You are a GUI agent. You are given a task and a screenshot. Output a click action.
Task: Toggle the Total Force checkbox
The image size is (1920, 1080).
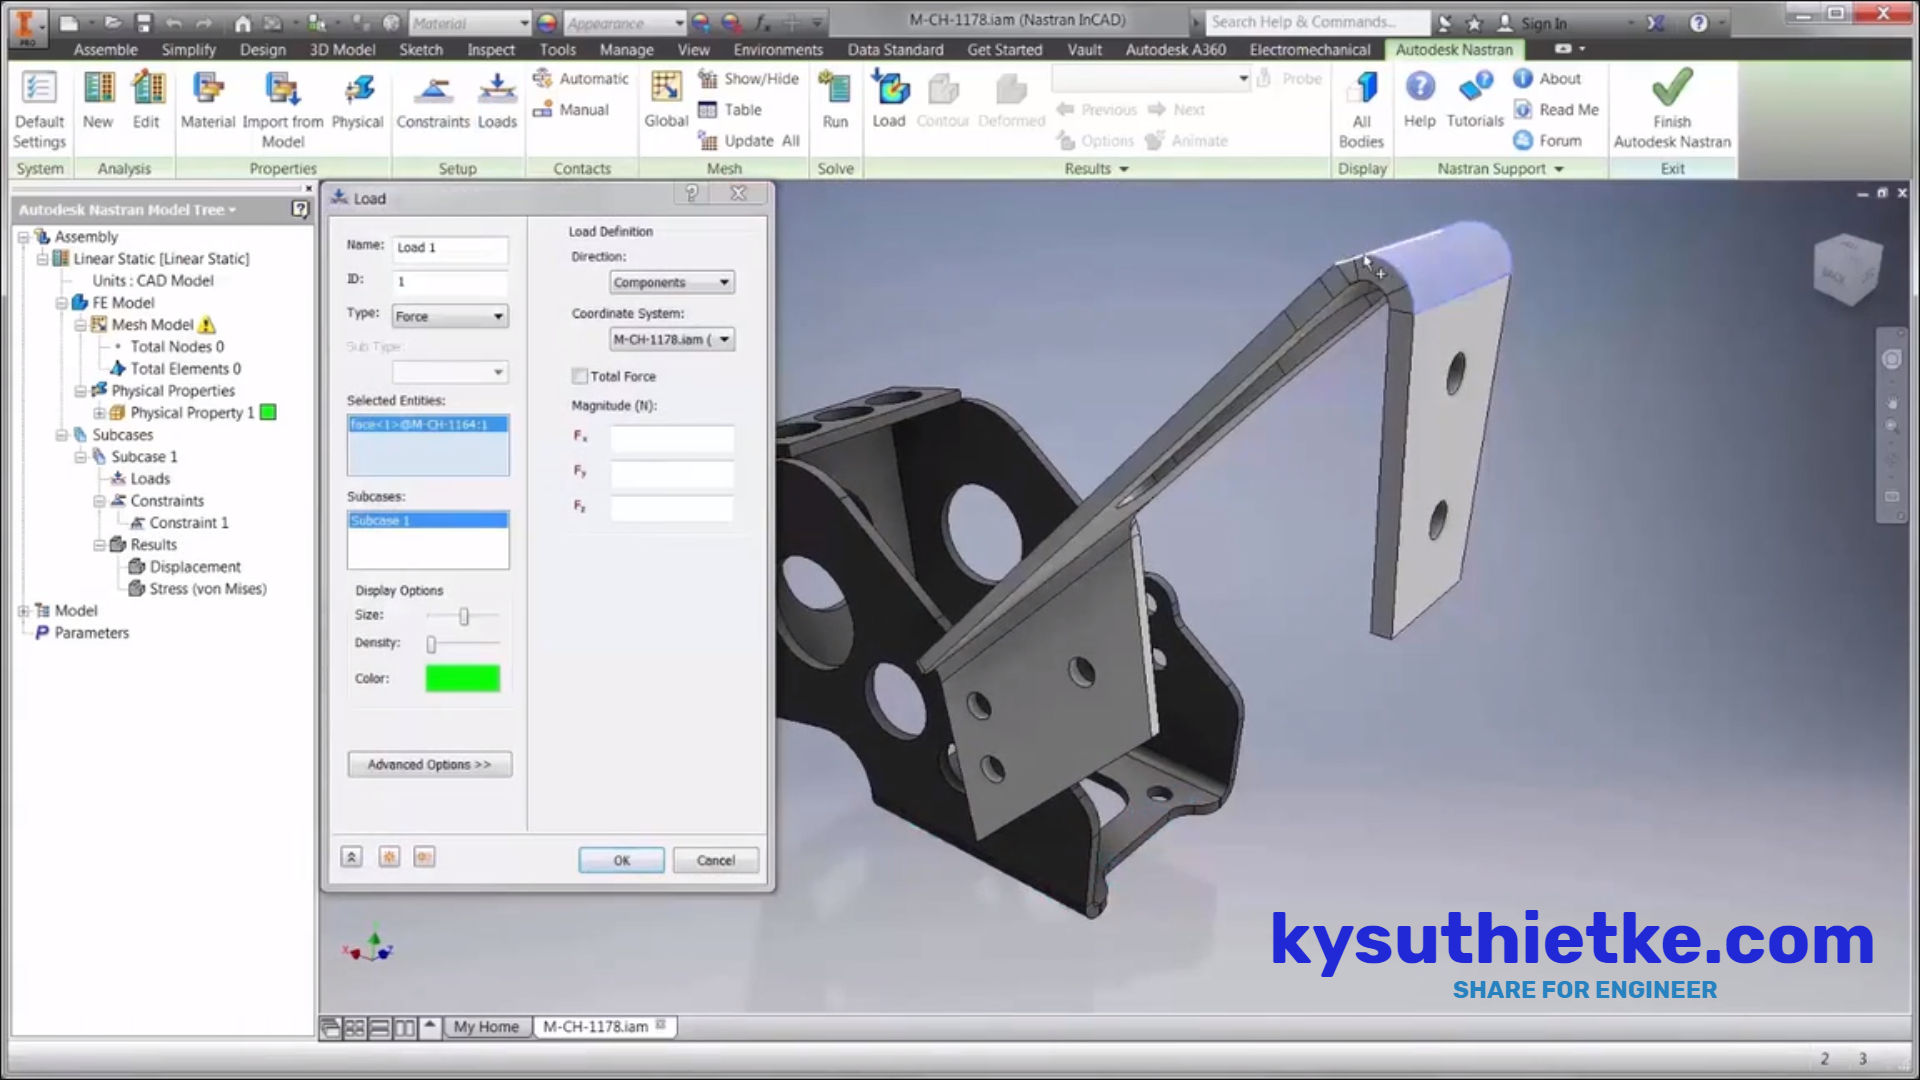pos(579,376)
